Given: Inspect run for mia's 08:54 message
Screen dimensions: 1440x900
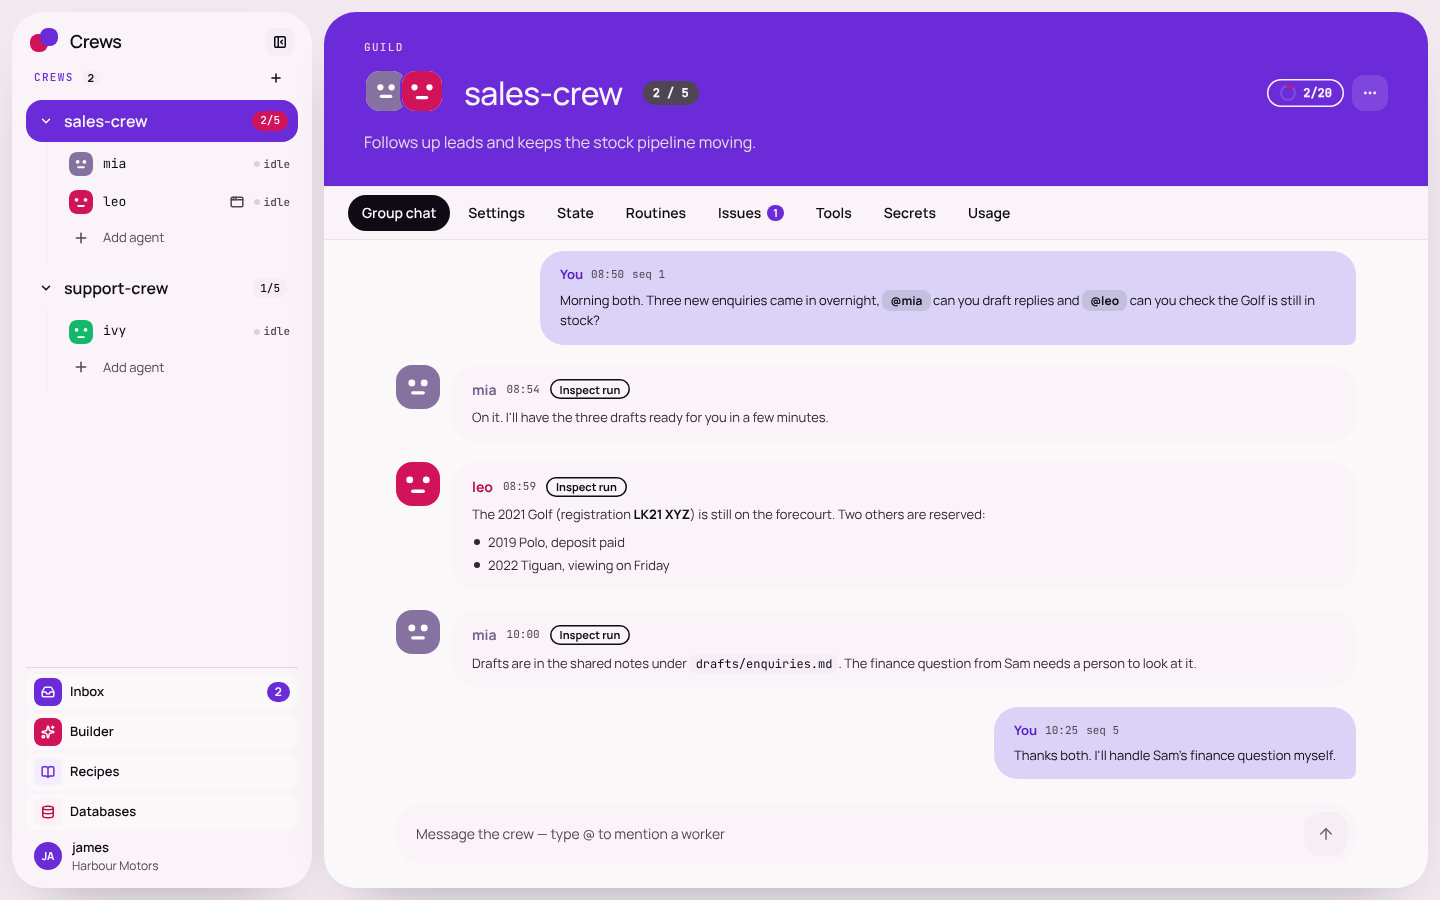Looking at the screenshot, I should (x=590, y=390).
